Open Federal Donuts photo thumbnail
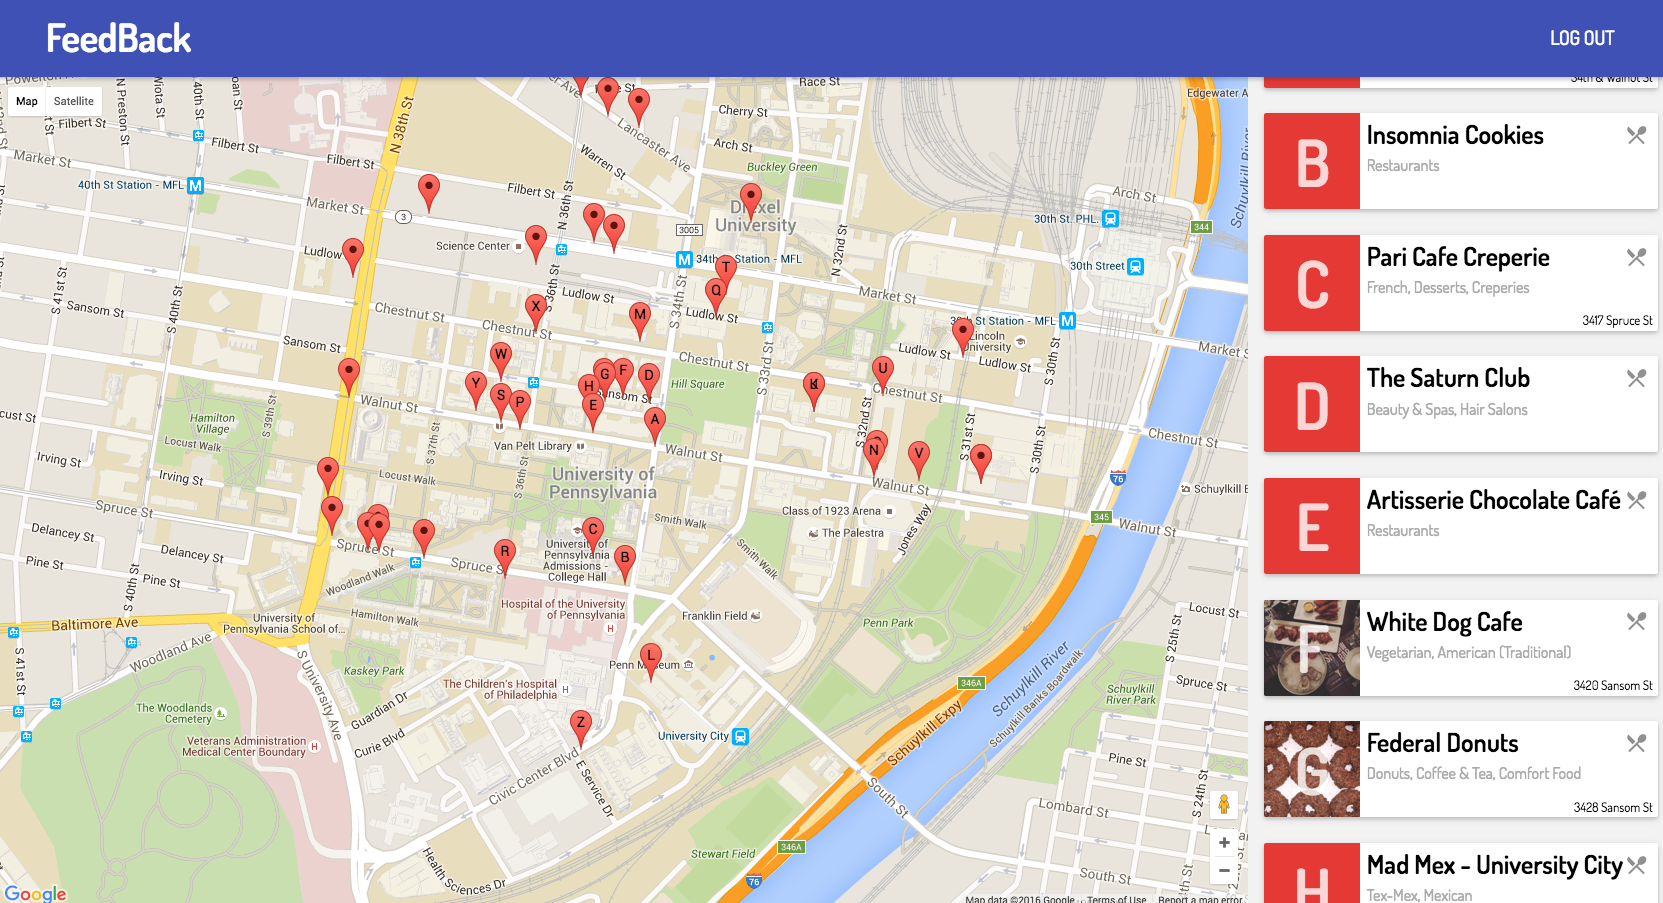Screen dimensions: 1663x903 point(1312,769)
